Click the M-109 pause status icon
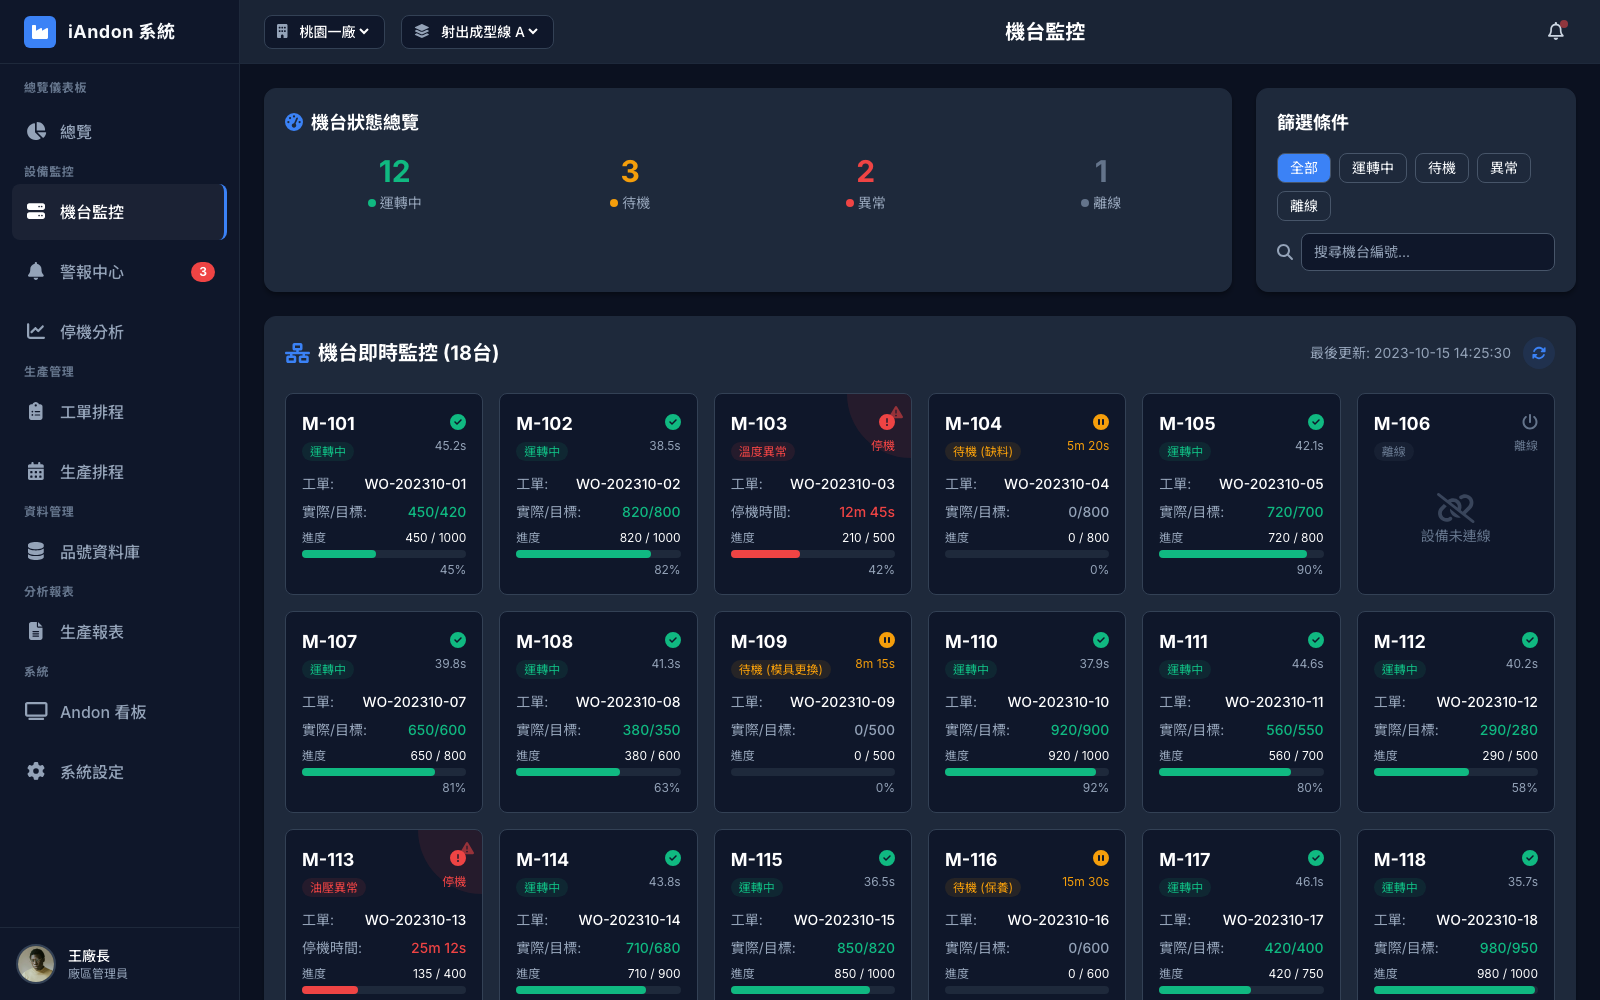Viewport: 1600px width, 1000px height. click(887, 640)
